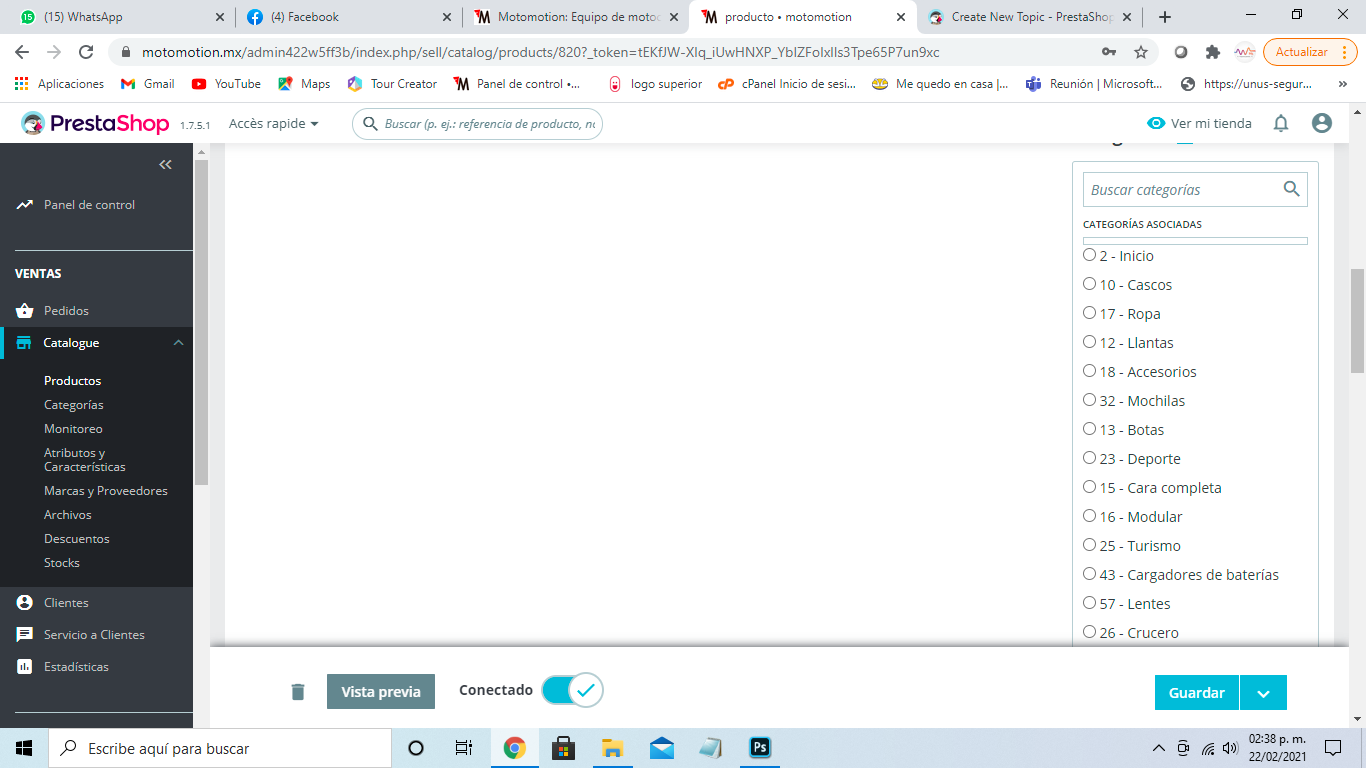Image resolution: width=1366 pixels, height=768 pixels.
Task: Reload the page in Chrome
Action: click(86, 52)
